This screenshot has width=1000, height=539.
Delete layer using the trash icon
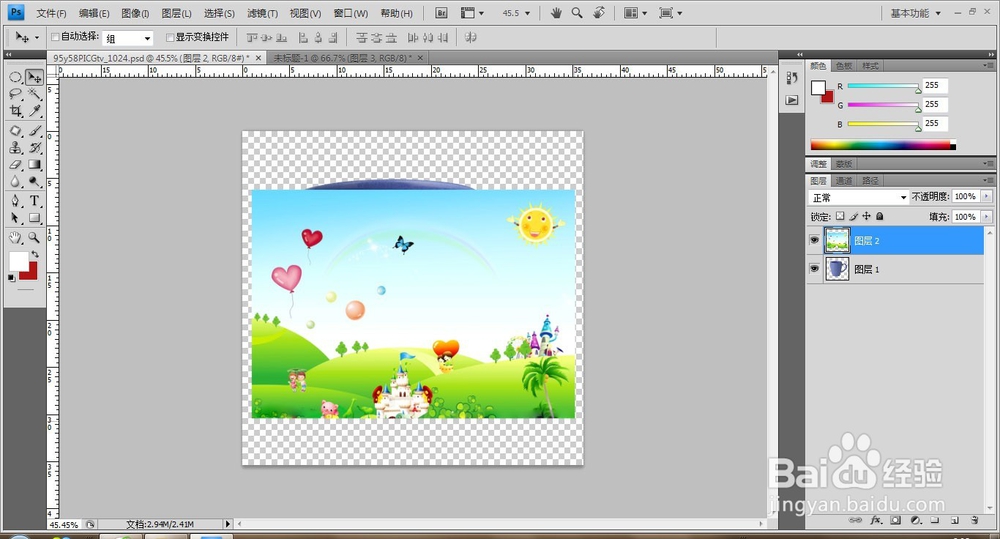[x=974, y=521]
